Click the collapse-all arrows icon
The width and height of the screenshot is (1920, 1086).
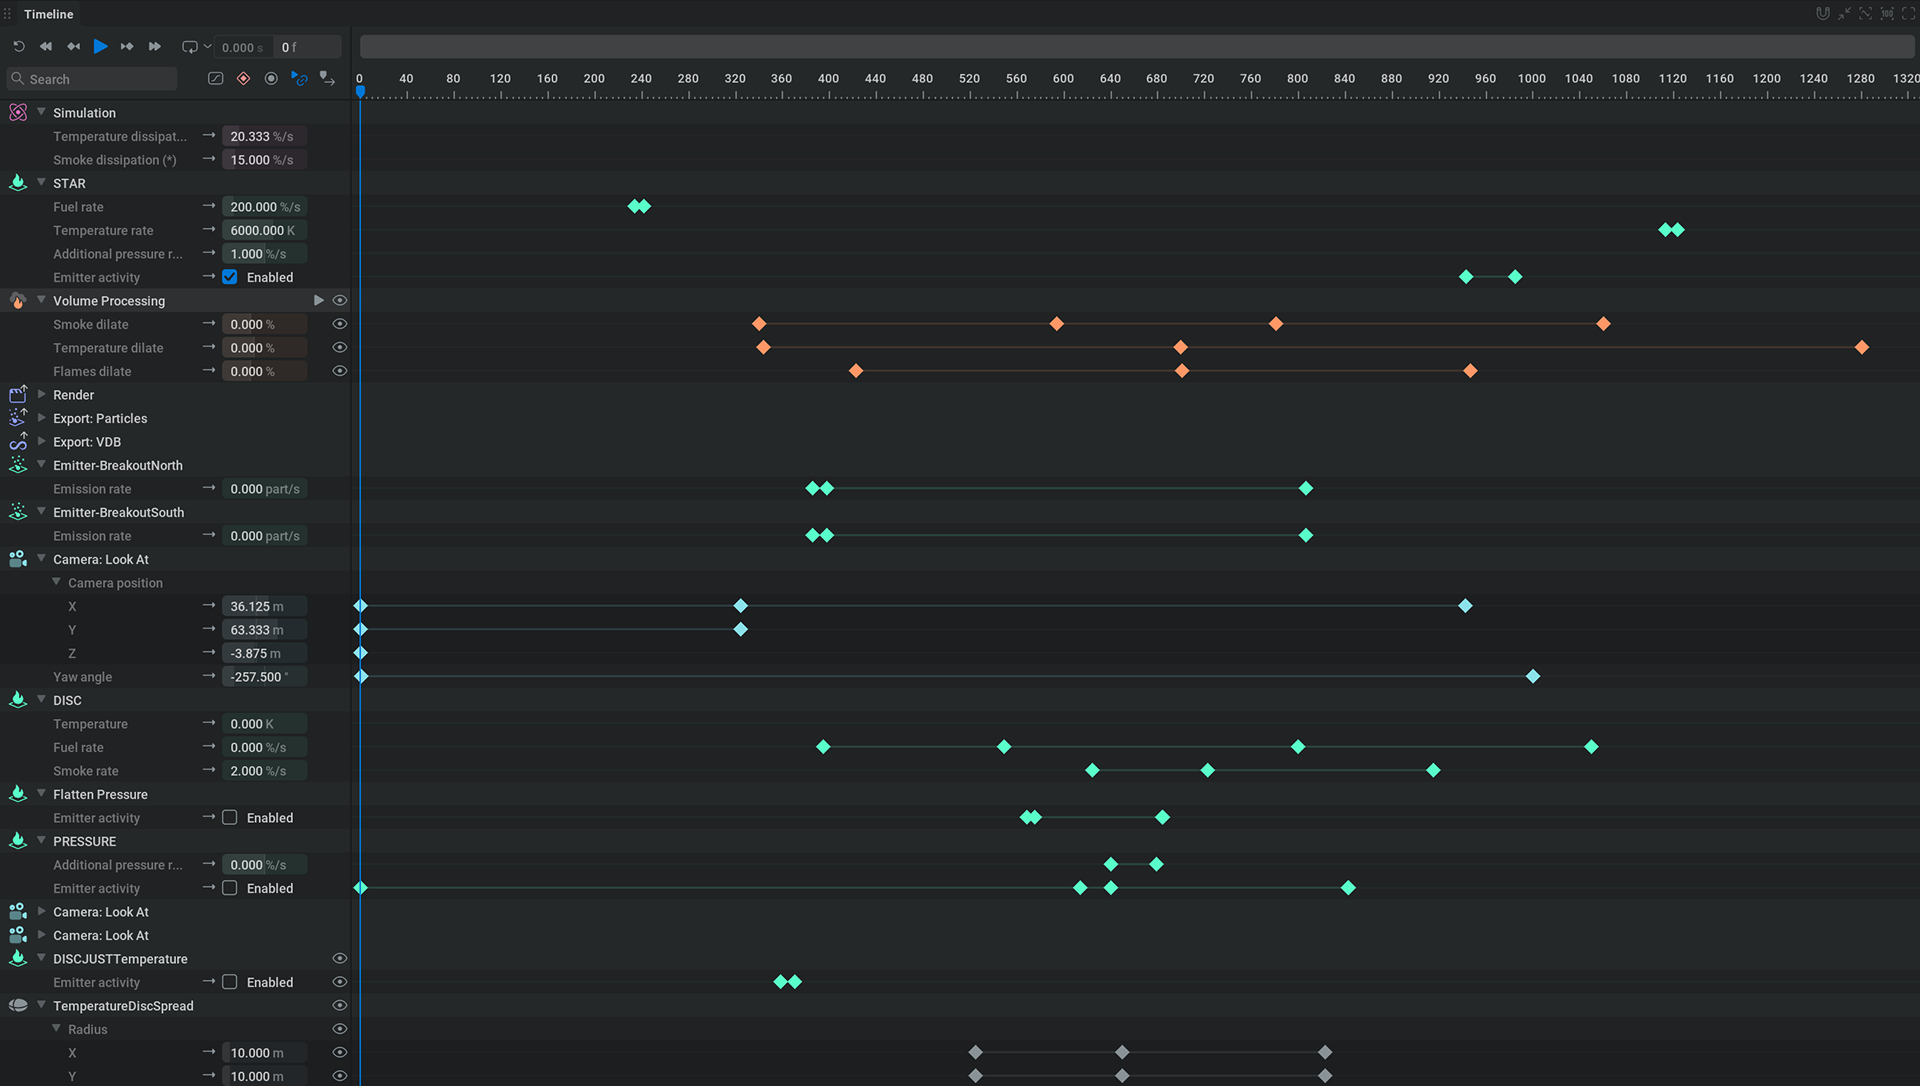click(1844, 14)
